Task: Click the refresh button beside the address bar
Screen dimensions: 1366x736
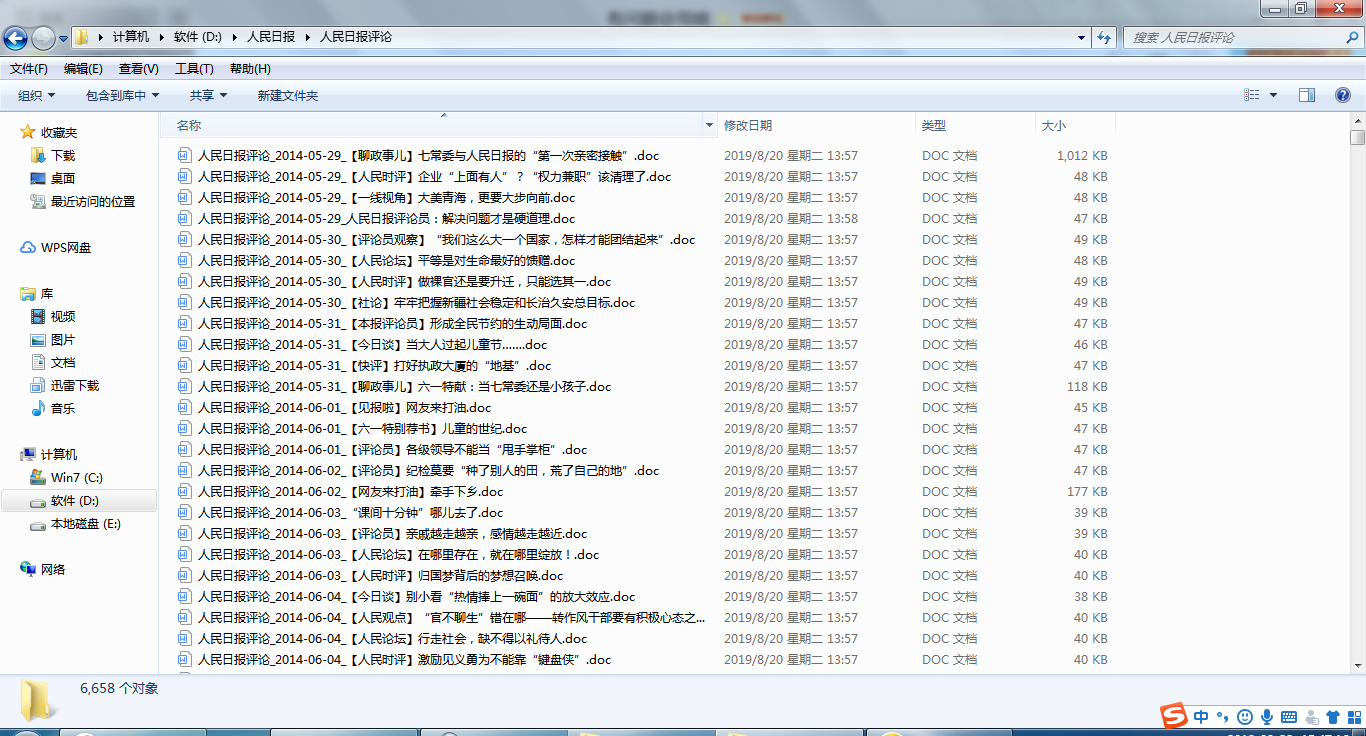Action: tap(1104, 37)
